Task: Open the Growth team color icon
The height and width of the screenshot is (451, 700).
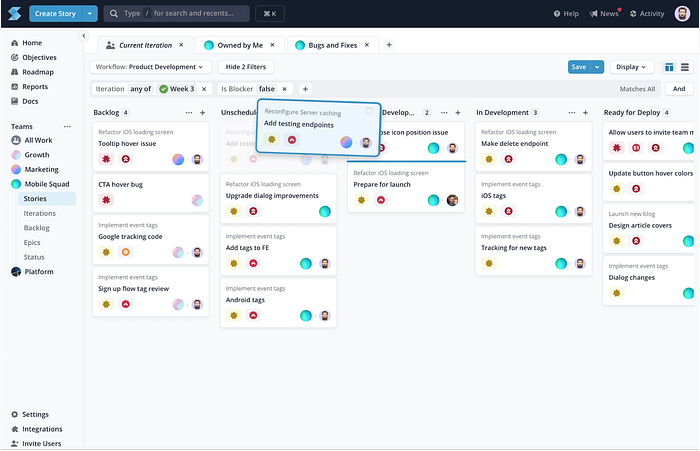Action: (16, 155)
